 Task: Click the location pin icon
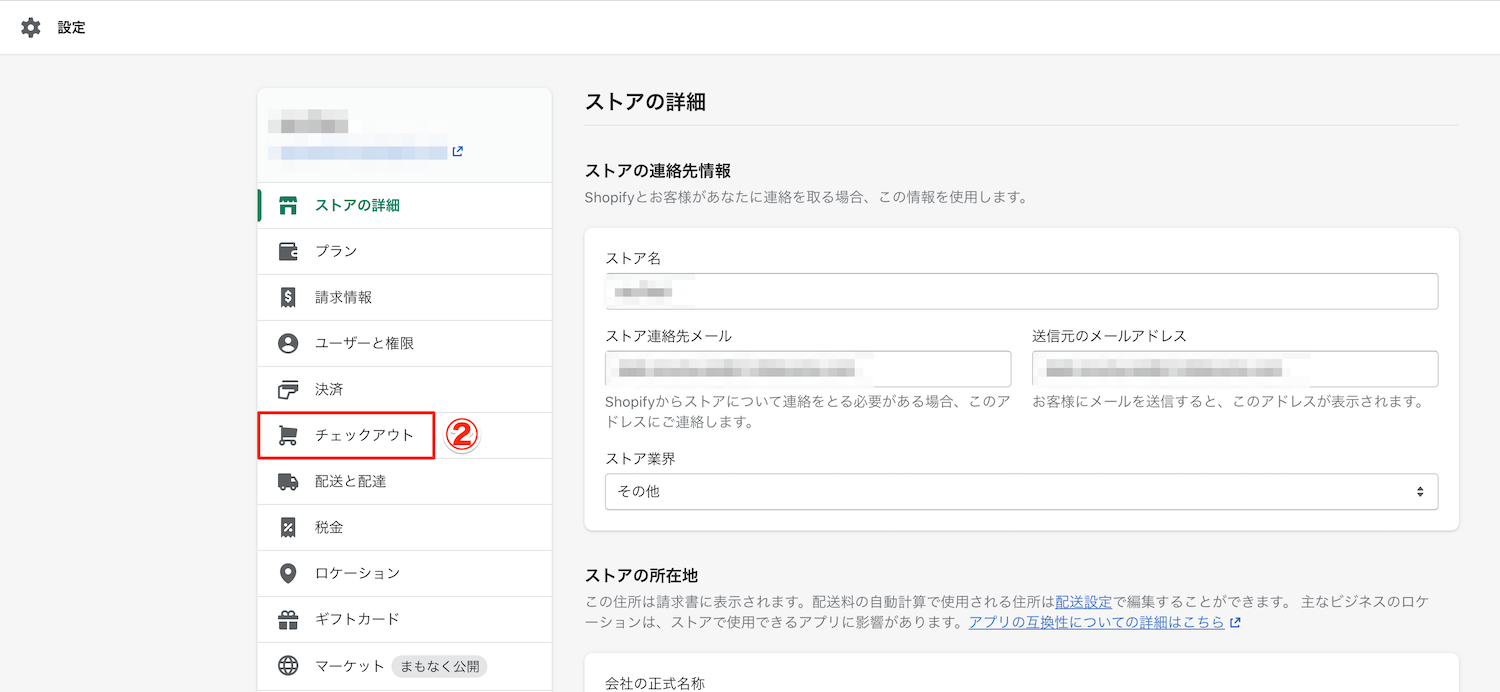tap(288, 574)
